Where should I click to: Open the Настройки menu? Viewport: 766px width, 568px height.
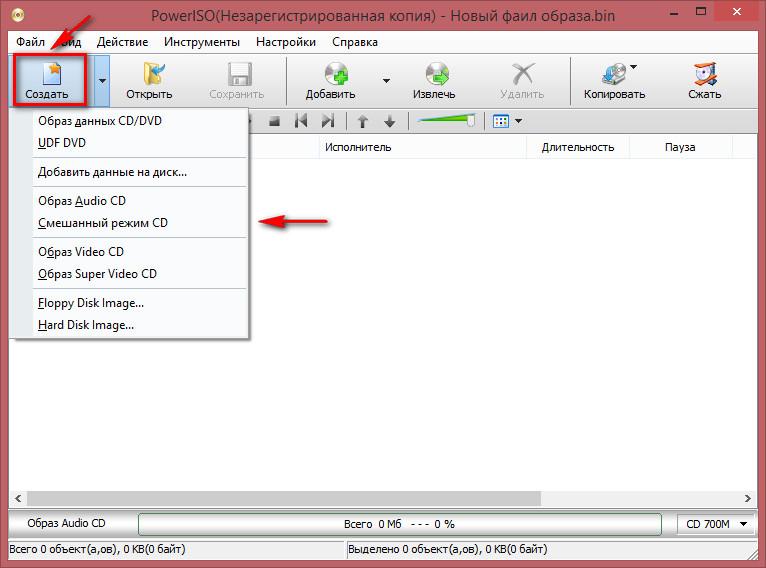[286, 42]
